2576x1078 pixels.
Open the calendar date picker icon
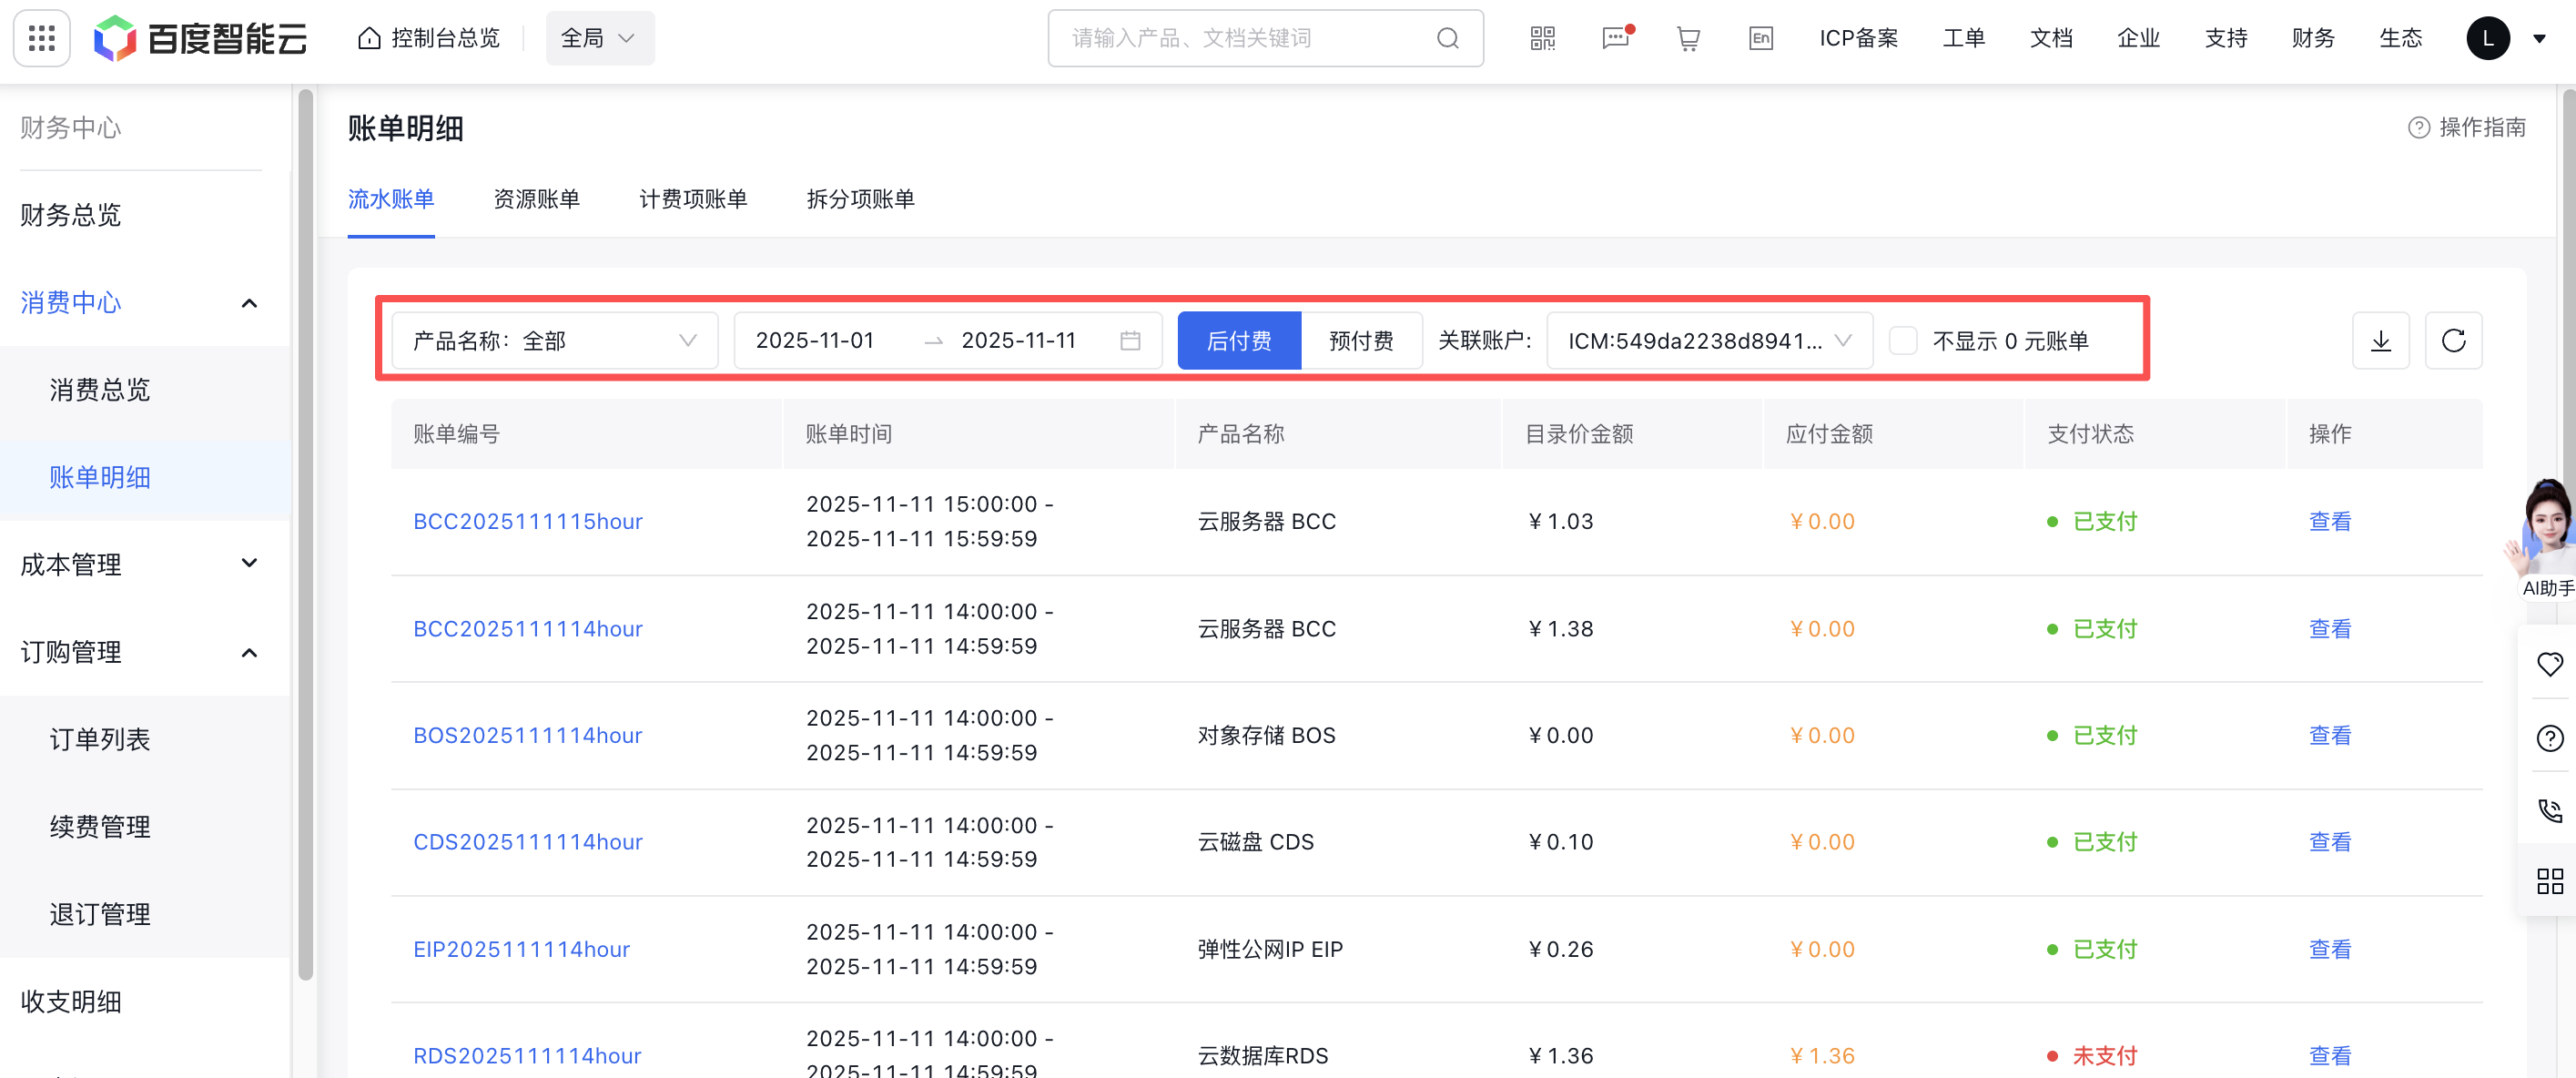pos(1130,341)
